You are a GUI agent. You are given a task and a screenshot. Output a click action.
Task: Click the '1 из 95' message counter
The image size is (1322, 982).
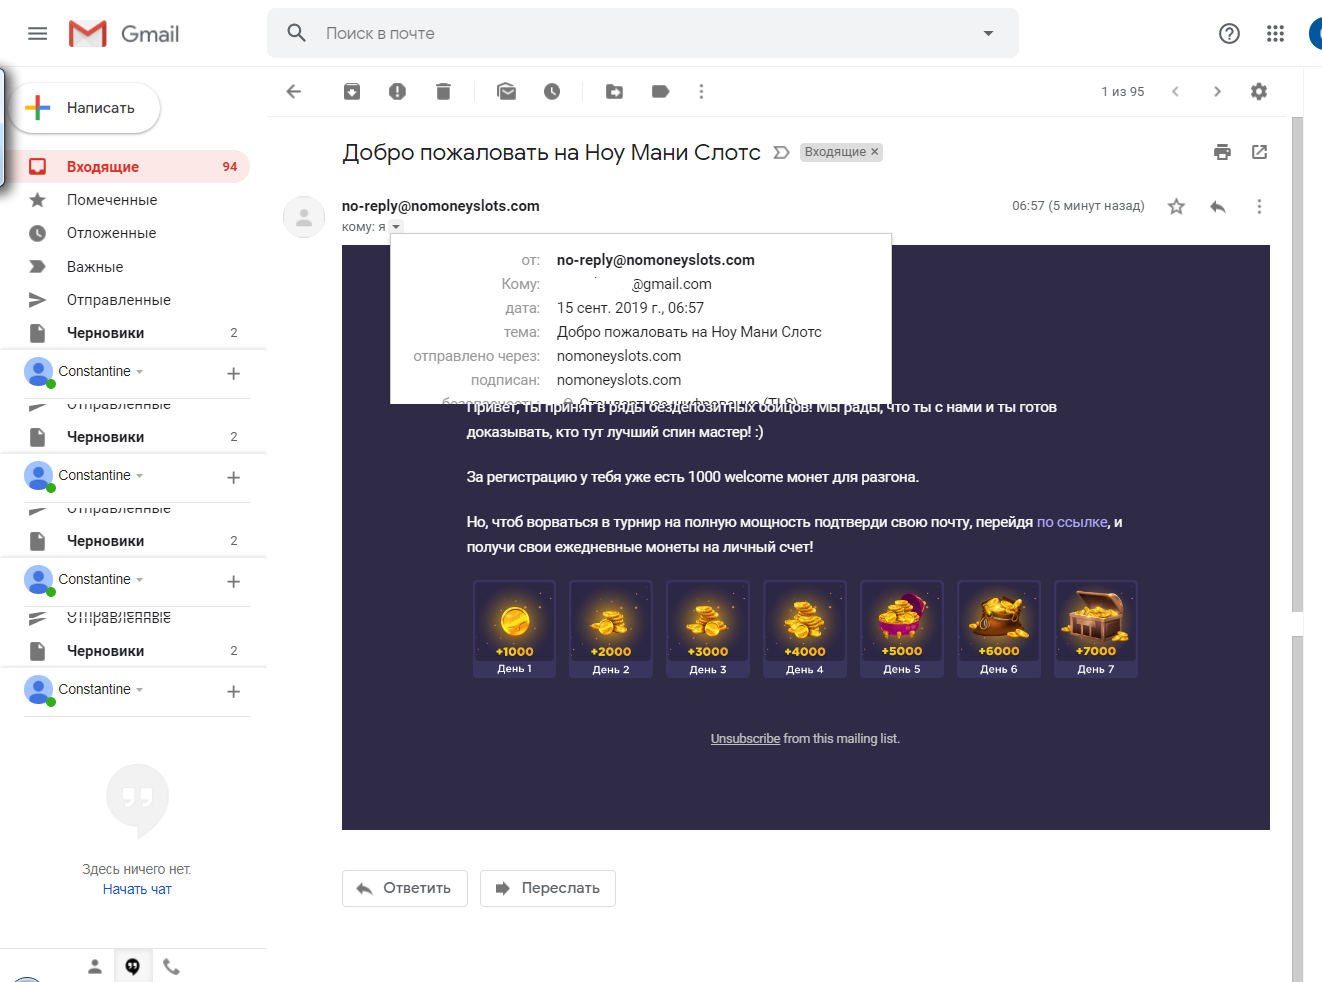1123,92
